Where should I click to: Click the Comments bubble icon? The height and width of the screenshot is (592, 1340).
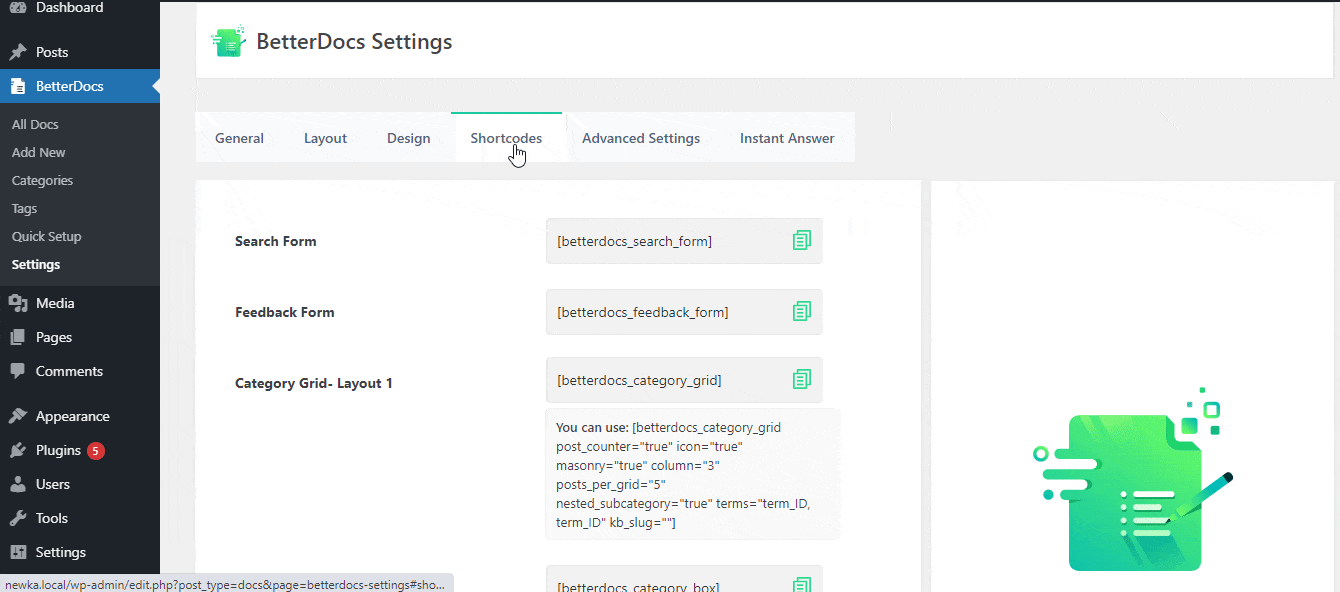coord(18,371)
